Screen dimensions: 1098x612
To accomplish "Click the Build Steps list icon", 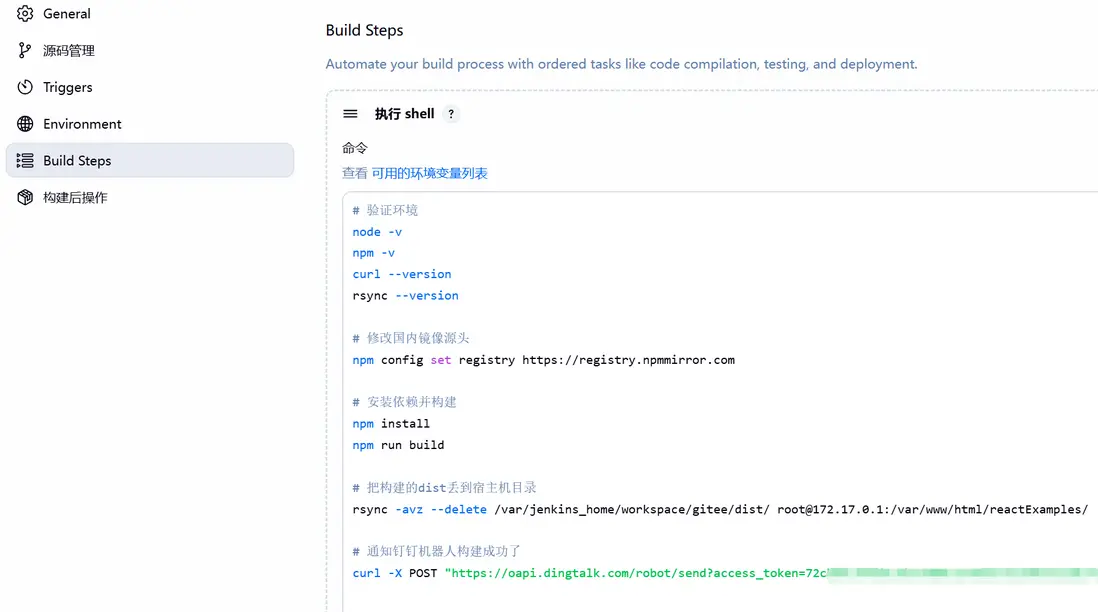I will (x=25, y=161).
